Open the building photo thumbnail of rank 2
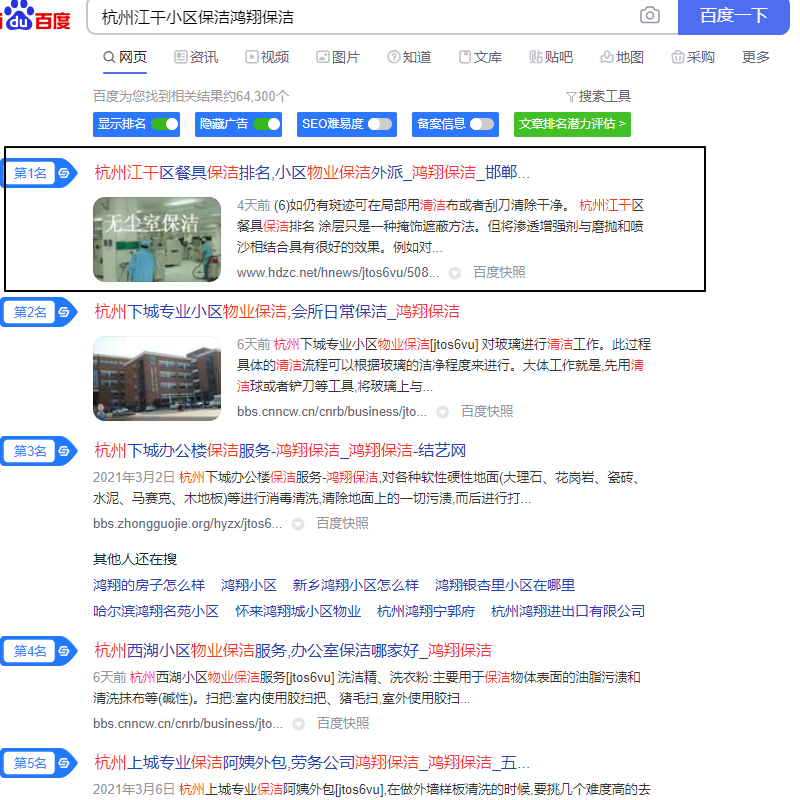 [157, 379]
